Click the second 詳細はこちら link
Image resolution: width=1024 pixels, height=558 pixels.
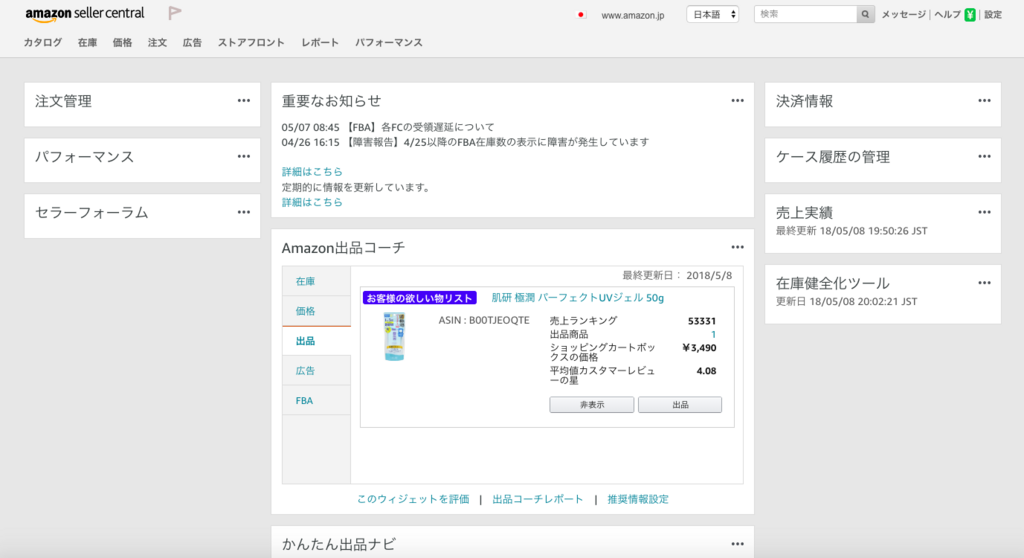tap(312, 203)
